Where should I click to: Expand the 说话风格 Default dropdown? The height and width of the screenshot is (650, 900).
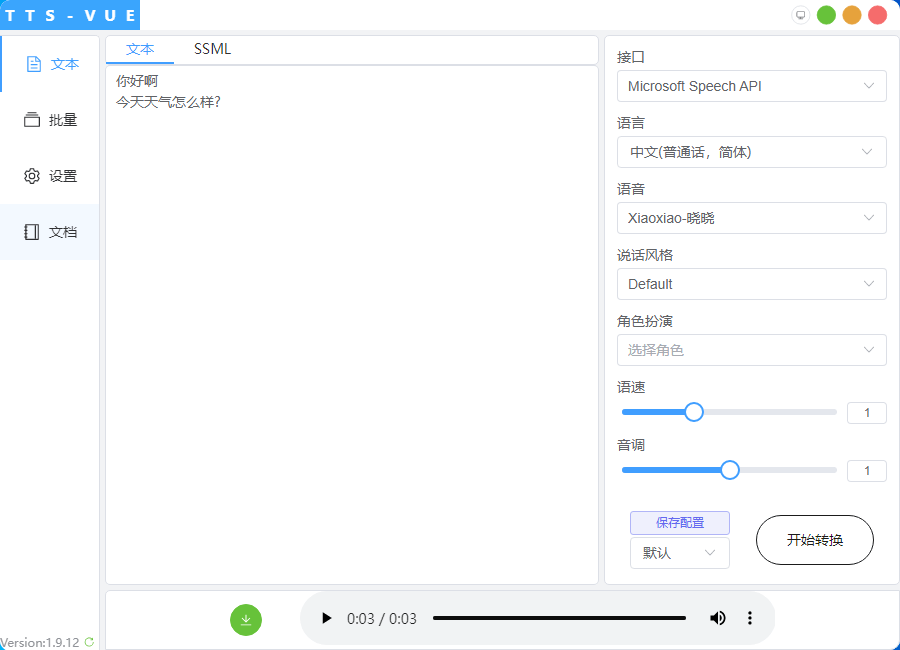[x=751, y=284]
